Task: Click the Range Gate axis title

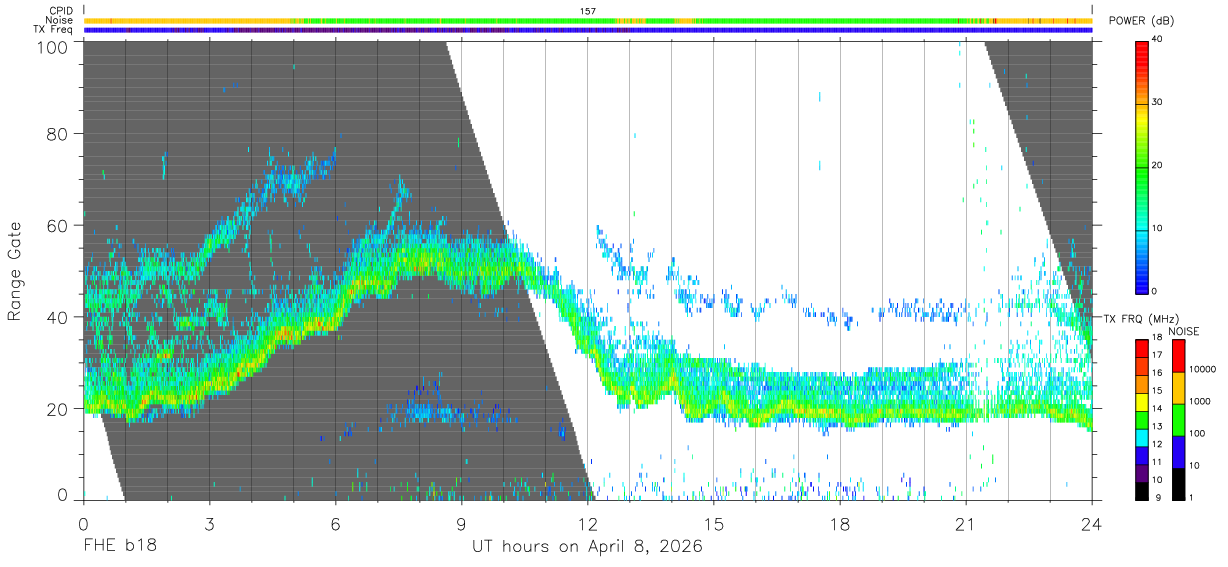Action: point(15,271)
